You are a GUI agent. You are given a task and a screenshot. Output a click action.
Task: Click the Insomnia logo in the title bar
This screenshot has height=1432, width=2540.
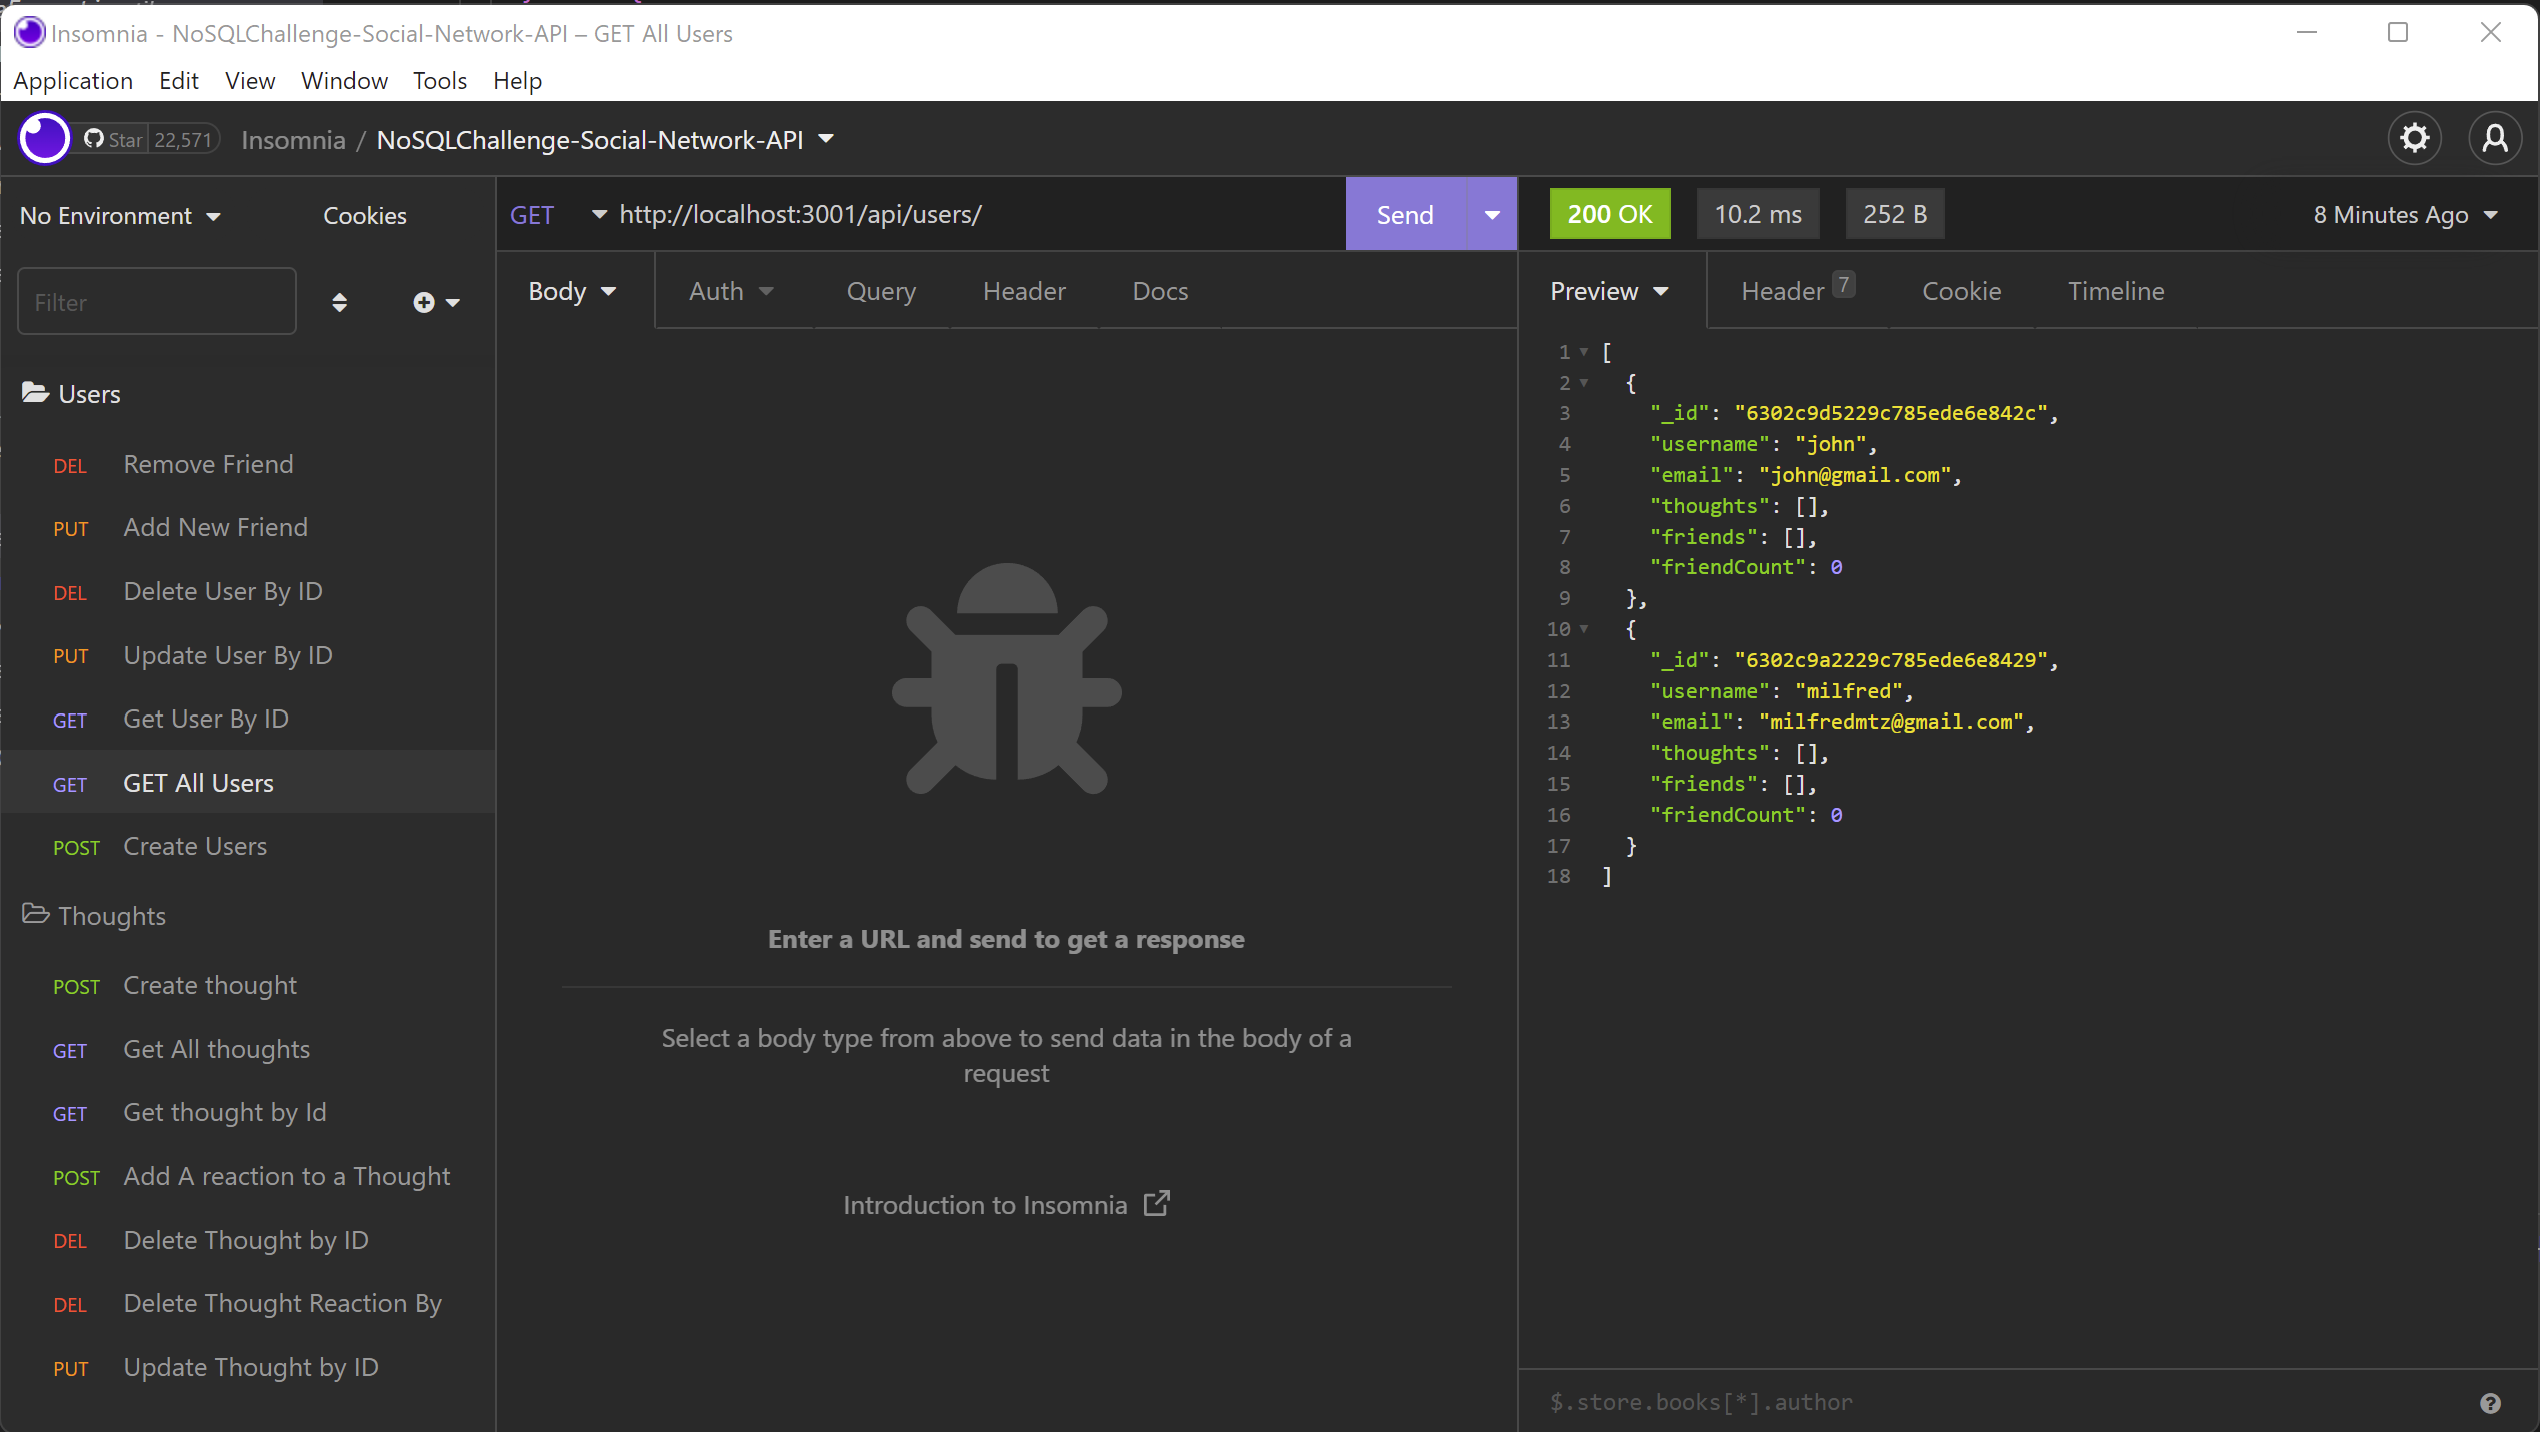pos(28,32)
